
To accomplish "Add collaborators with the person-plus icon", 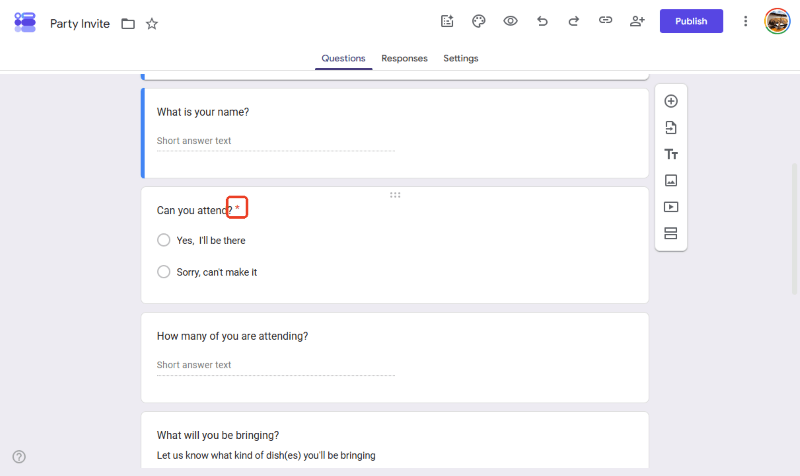I will coord(637,21).
